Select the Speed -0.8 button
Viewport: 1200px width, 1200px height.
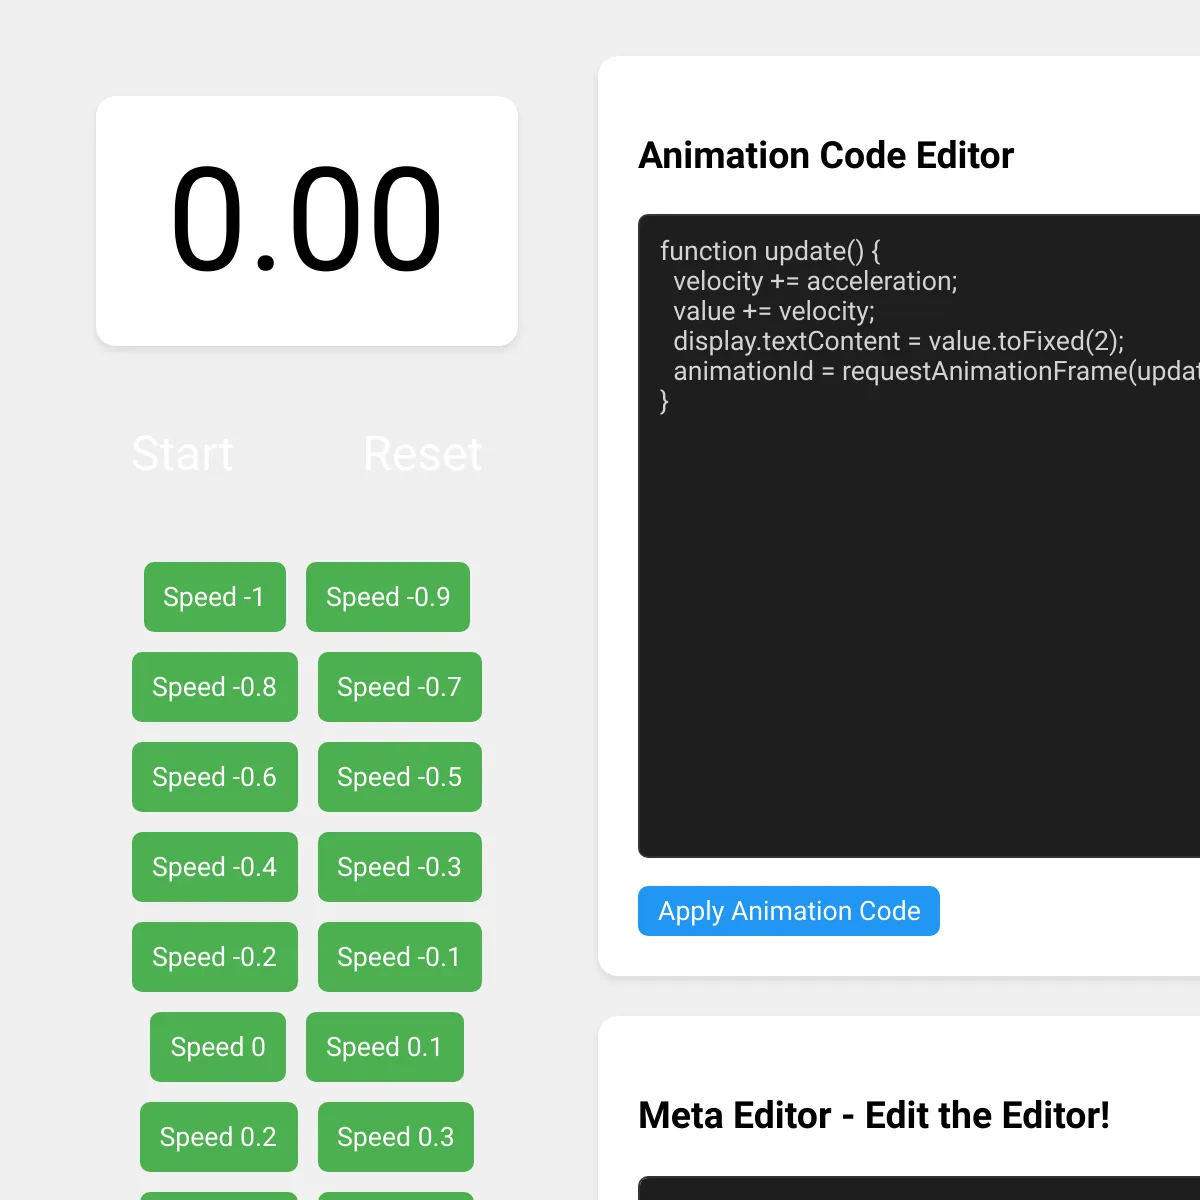coord(215,687)
